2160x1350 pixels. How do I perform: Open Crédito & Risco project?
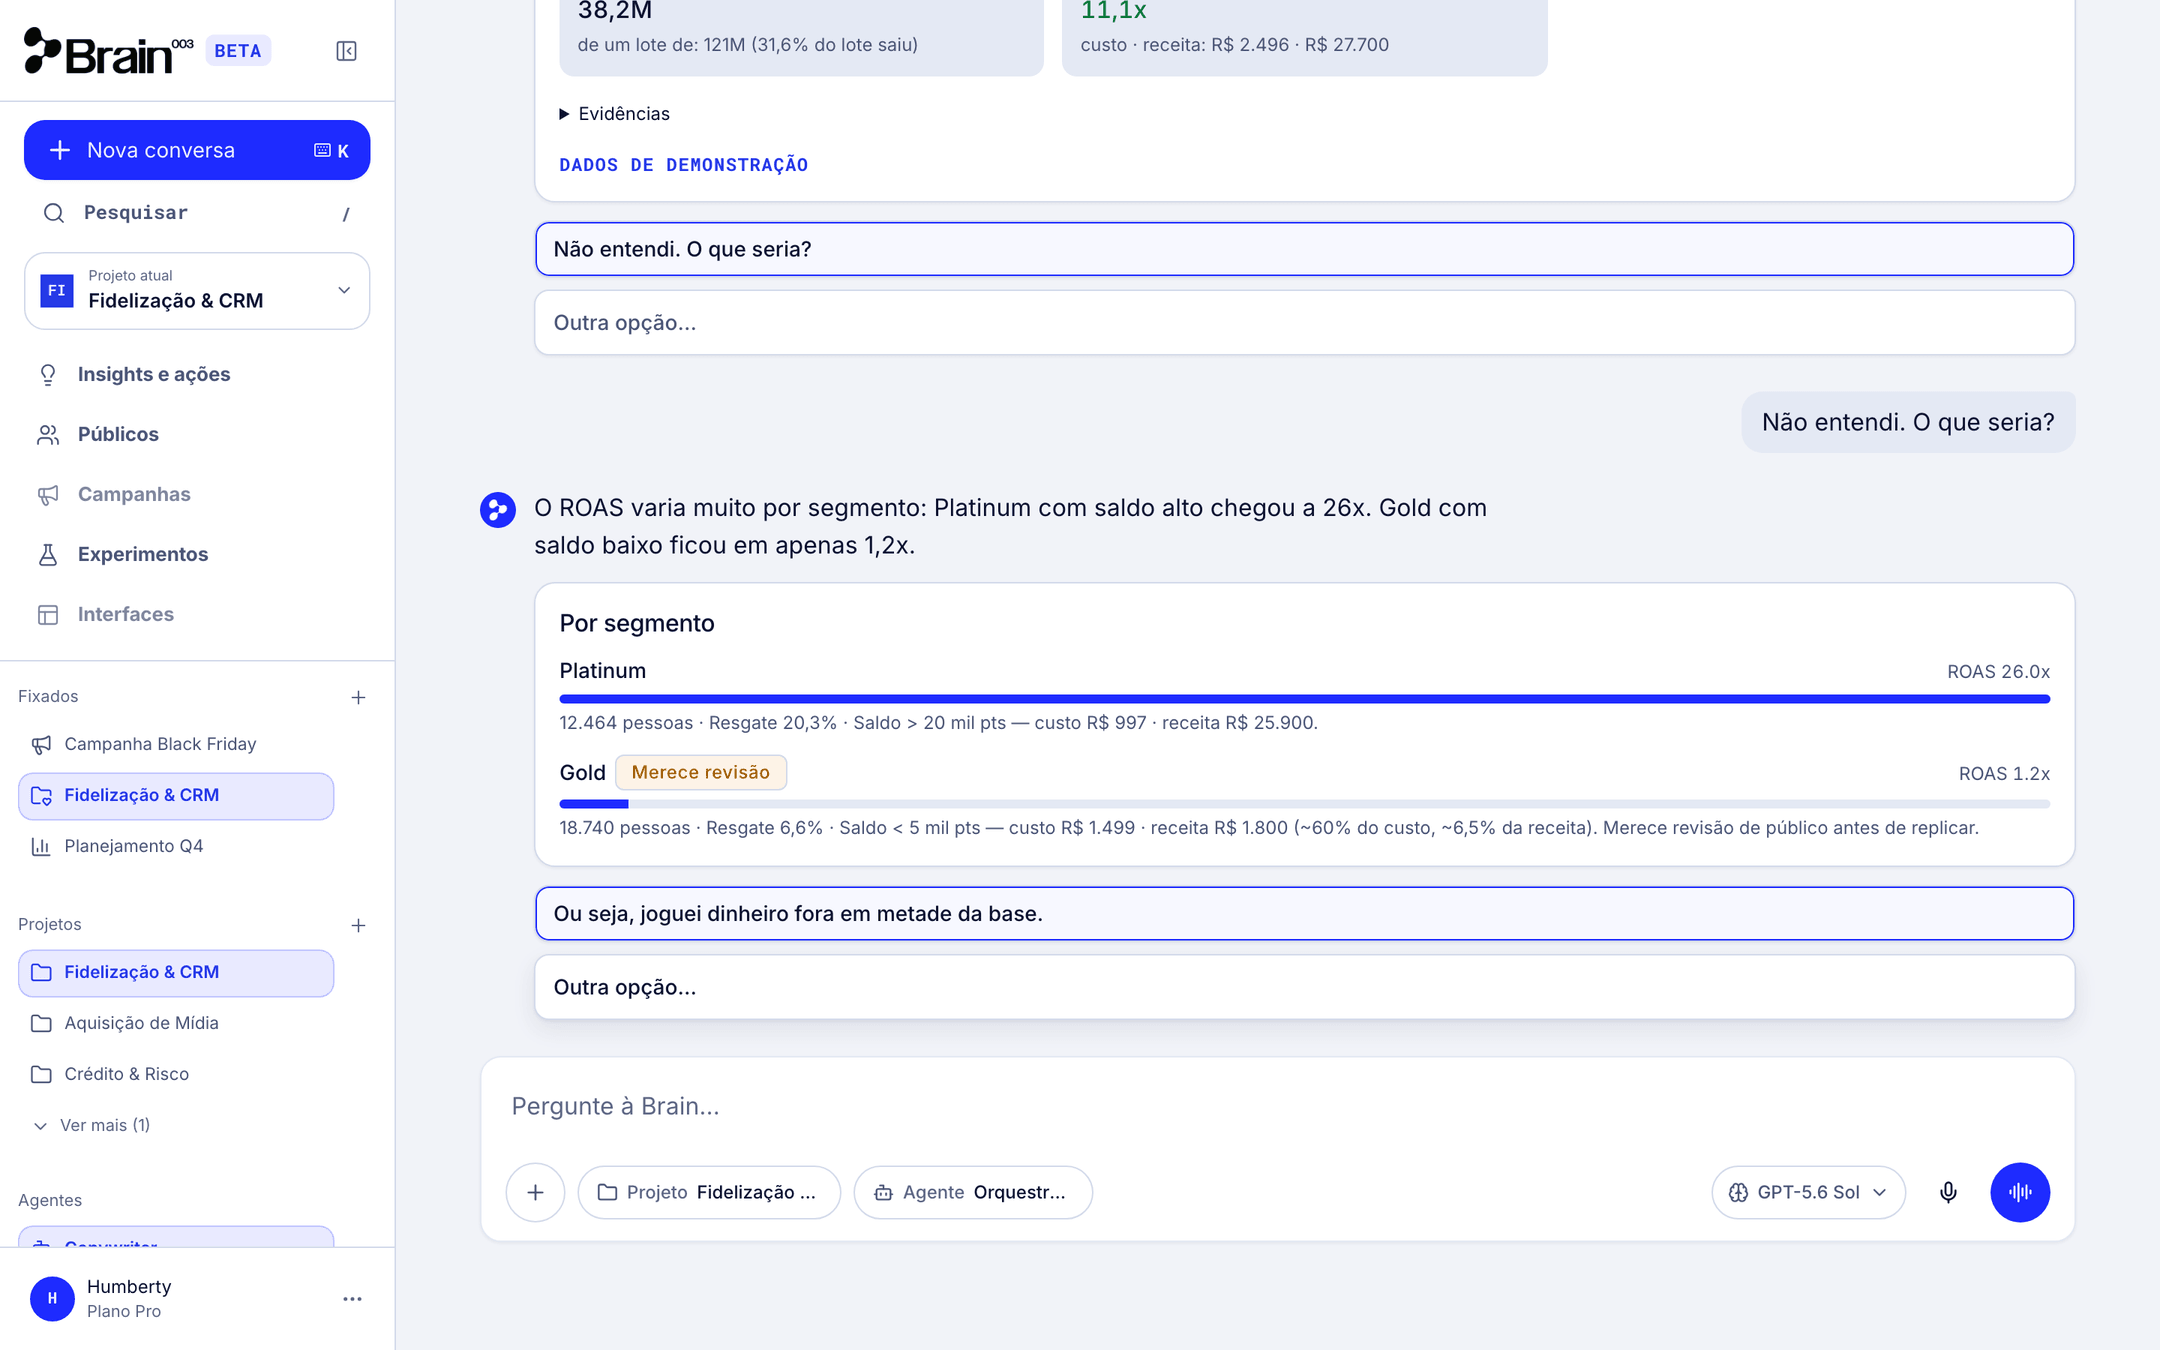(x=176, y=1074)
